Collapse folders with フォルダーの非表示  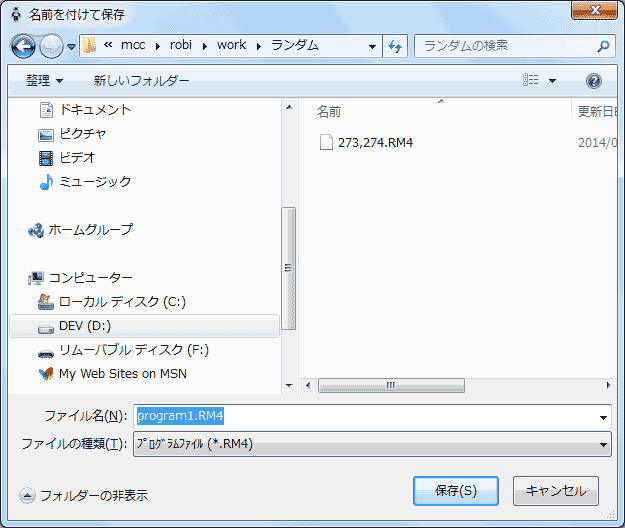pos(84,495)
